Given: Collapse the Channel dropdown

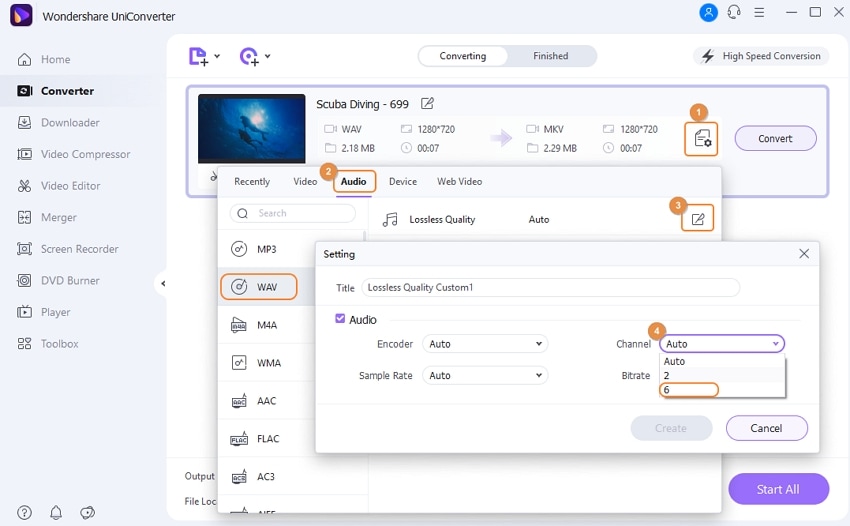Looking at the screenshot, I should pyautogui.click(x=722, y=344).
